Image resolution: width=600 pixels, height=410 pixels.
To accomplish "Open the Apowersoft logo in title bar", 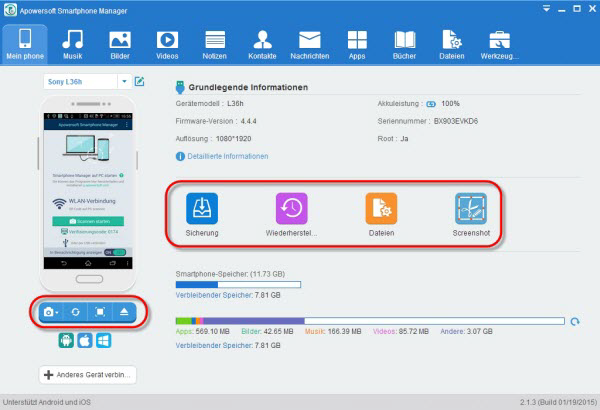I will coord(10,10).
